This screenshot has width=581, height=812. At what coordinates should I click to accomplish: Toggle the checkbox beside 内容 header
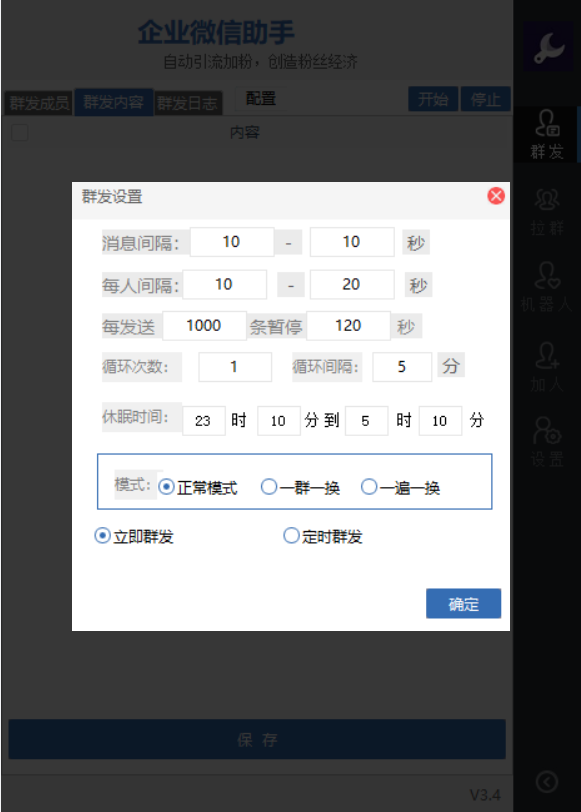click(20, 133)
